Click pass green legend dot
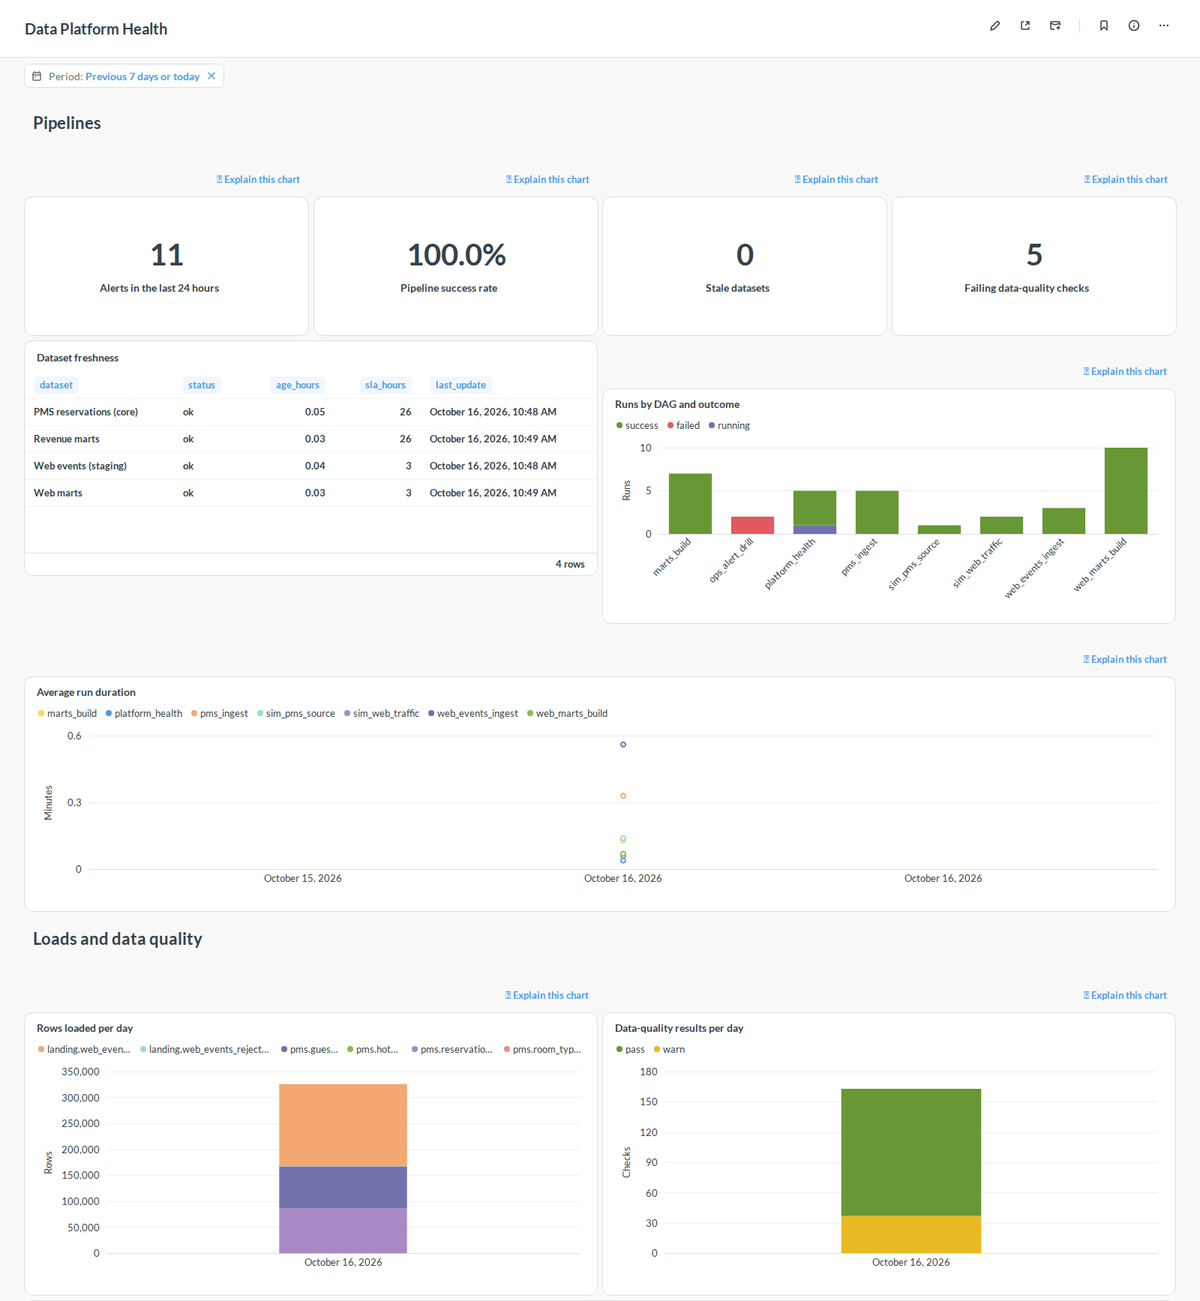The height and width of the screenshot is (1301, 1200). (619, 1050)
